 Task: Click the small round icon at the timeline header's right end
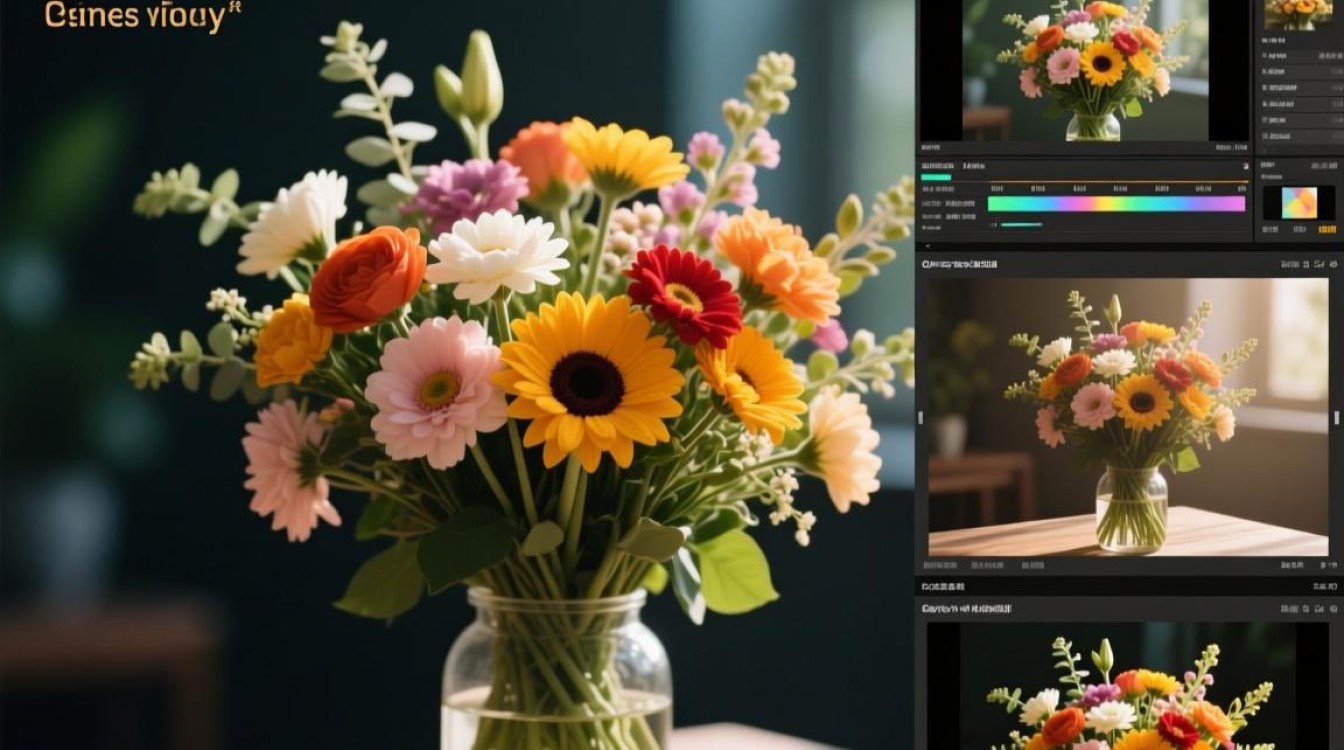[x=1245, y=166]
